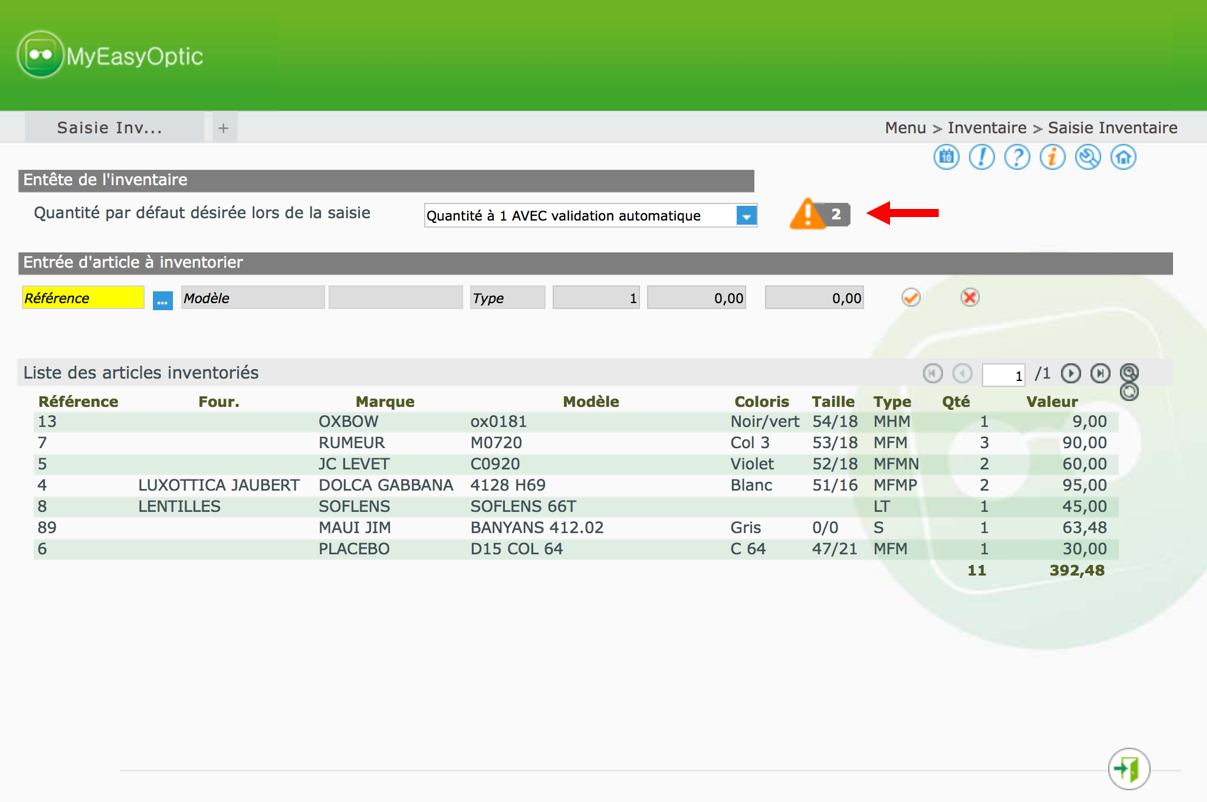Click the Modèle input field
Screen dimensions: 1207x802
pos(253,298)
